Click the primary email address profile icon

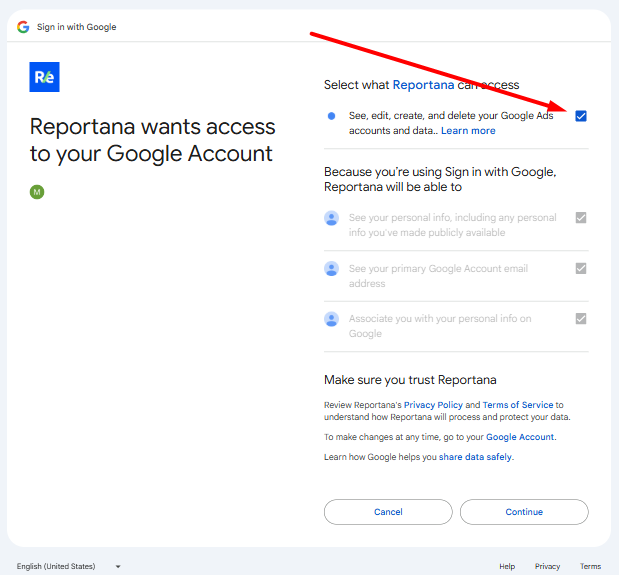pyautogui.click(x=332, y=269)
